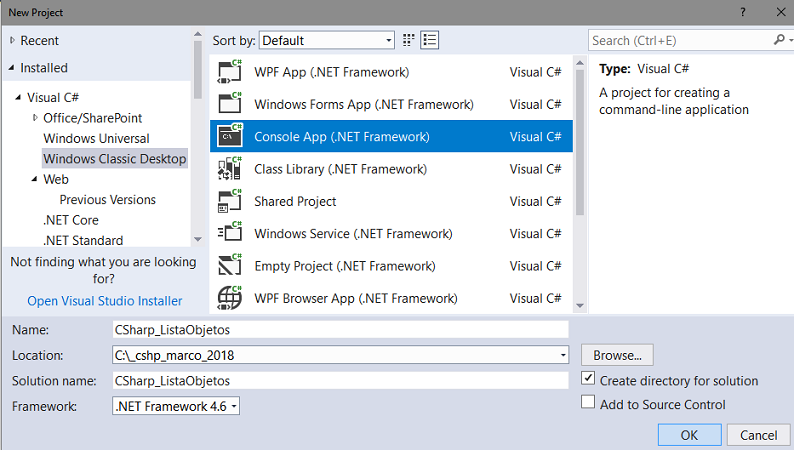The width and height of the screenshot is (794, 450).
Task: Open the Location path dropdown
Action: click(x=563, y=355)
